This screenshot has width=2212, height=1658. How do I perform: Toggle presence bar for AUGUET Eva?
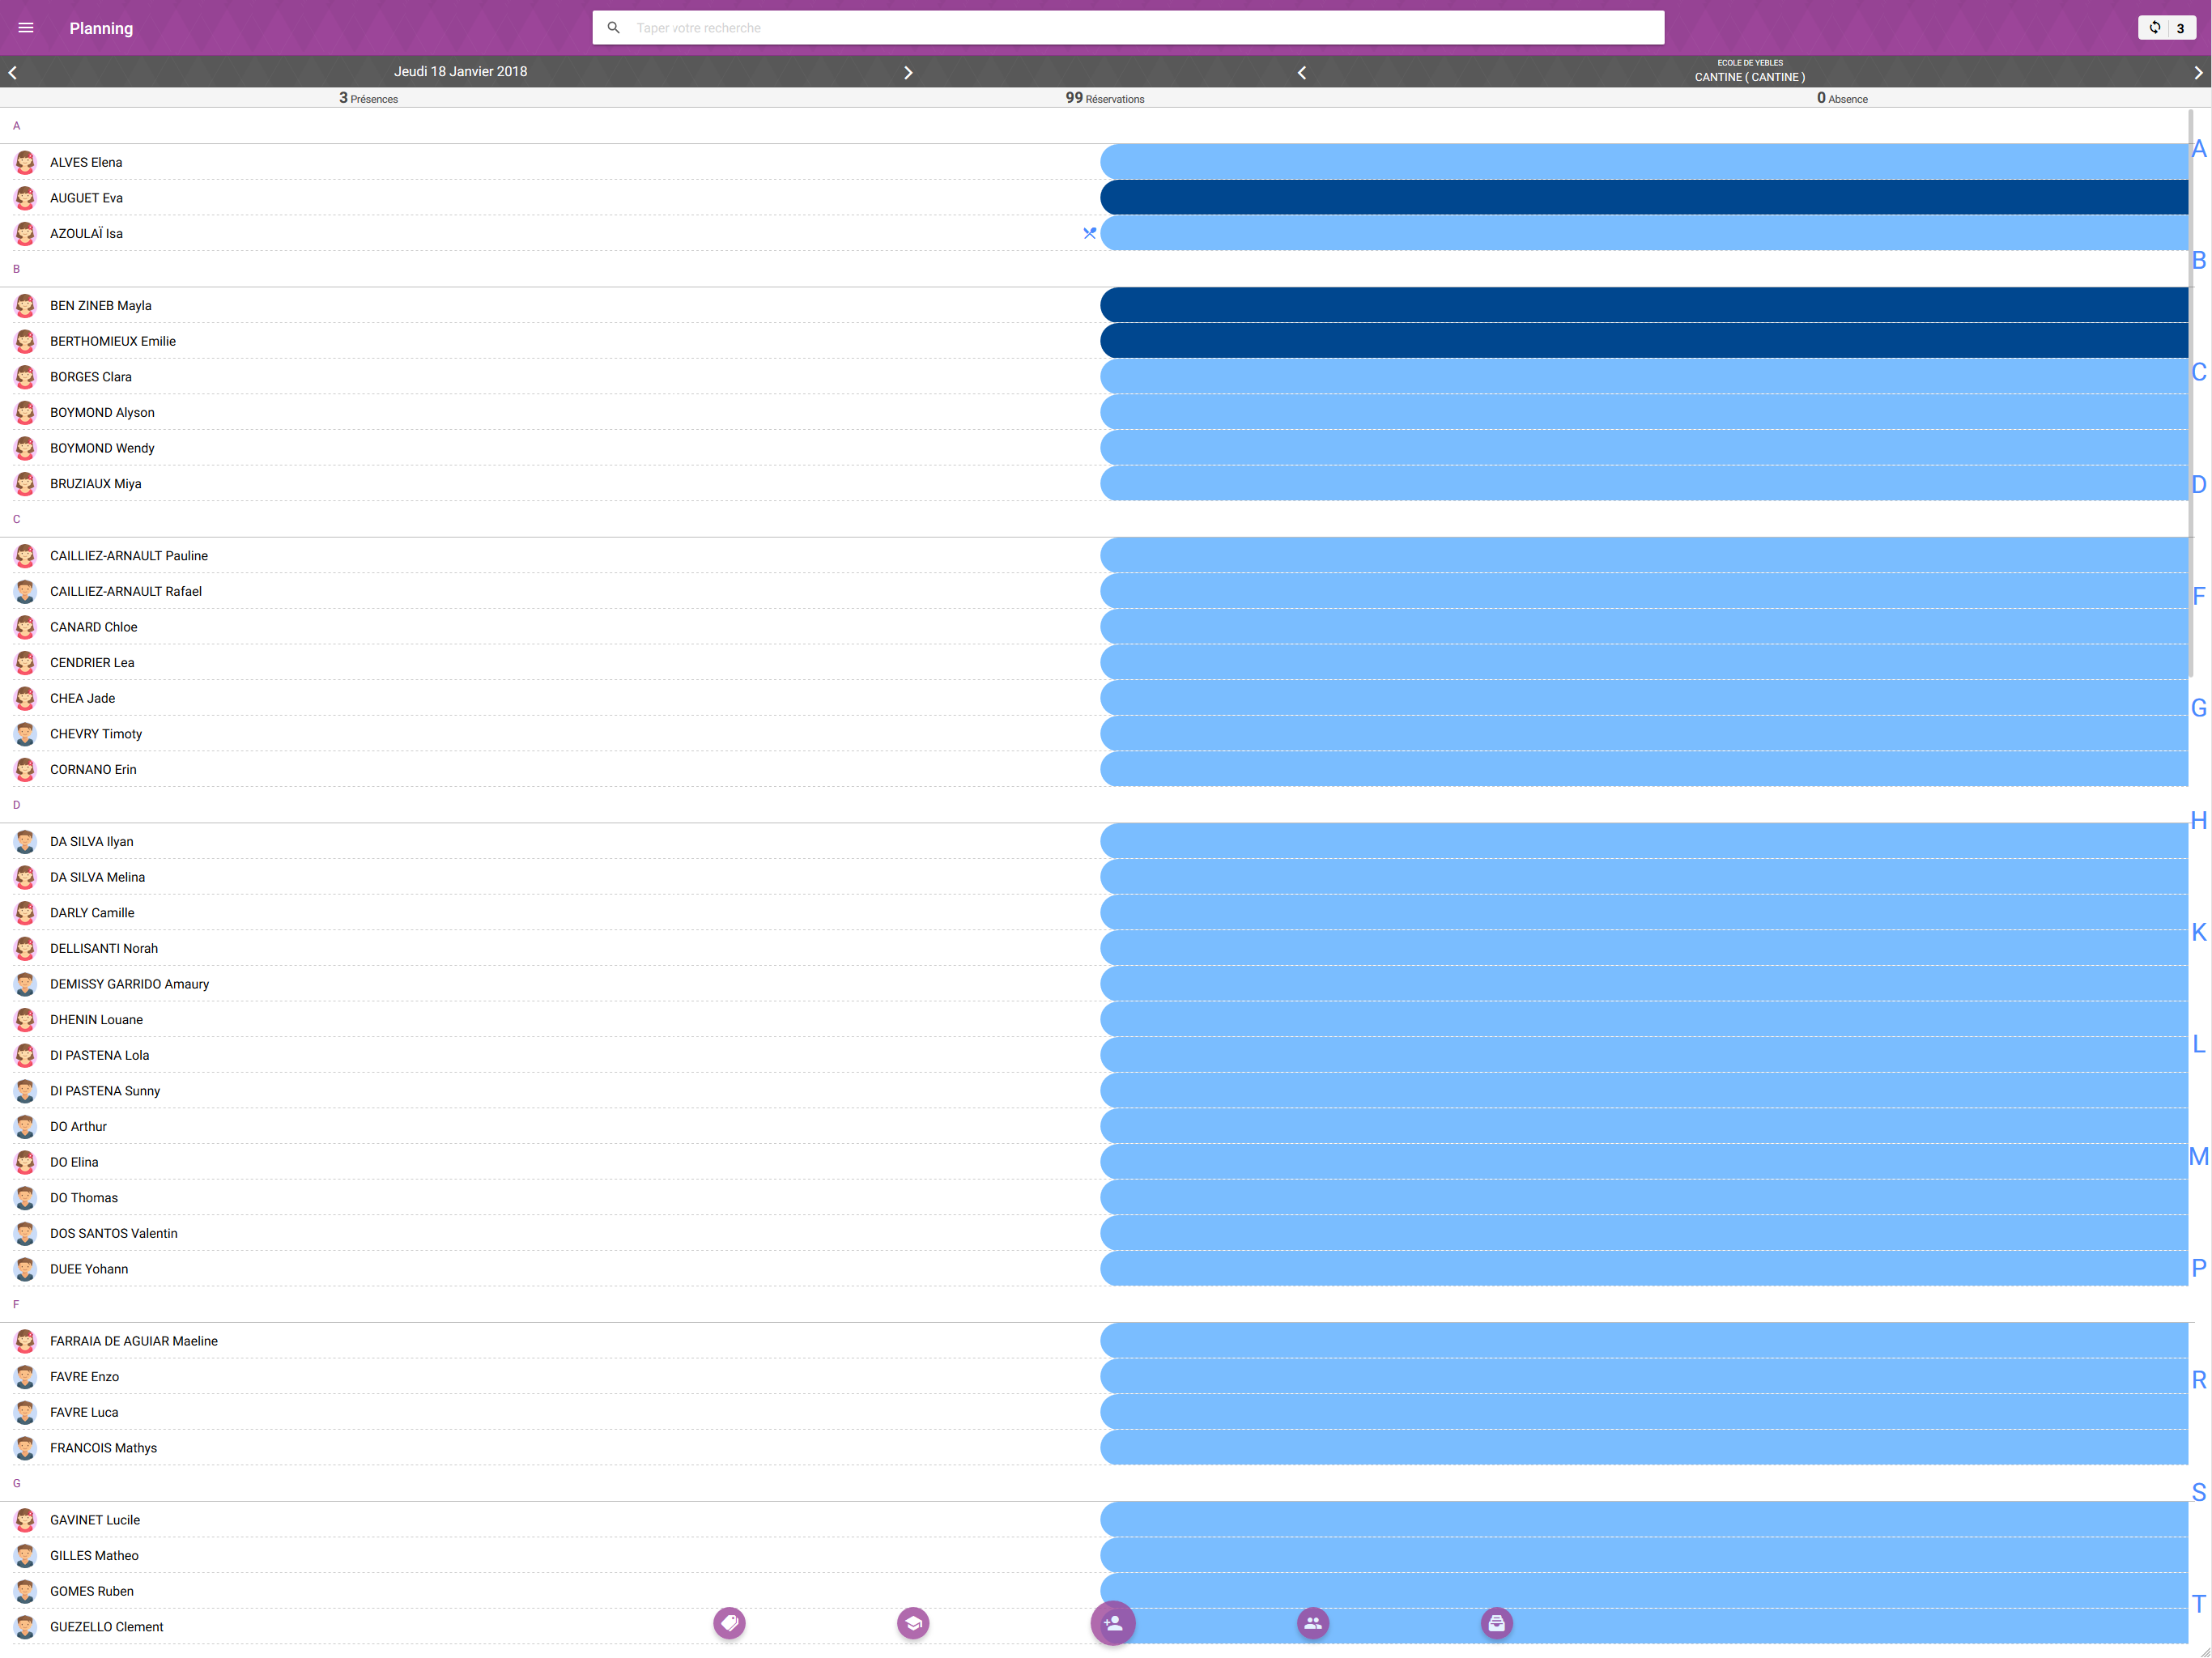tap(1644, 198)
